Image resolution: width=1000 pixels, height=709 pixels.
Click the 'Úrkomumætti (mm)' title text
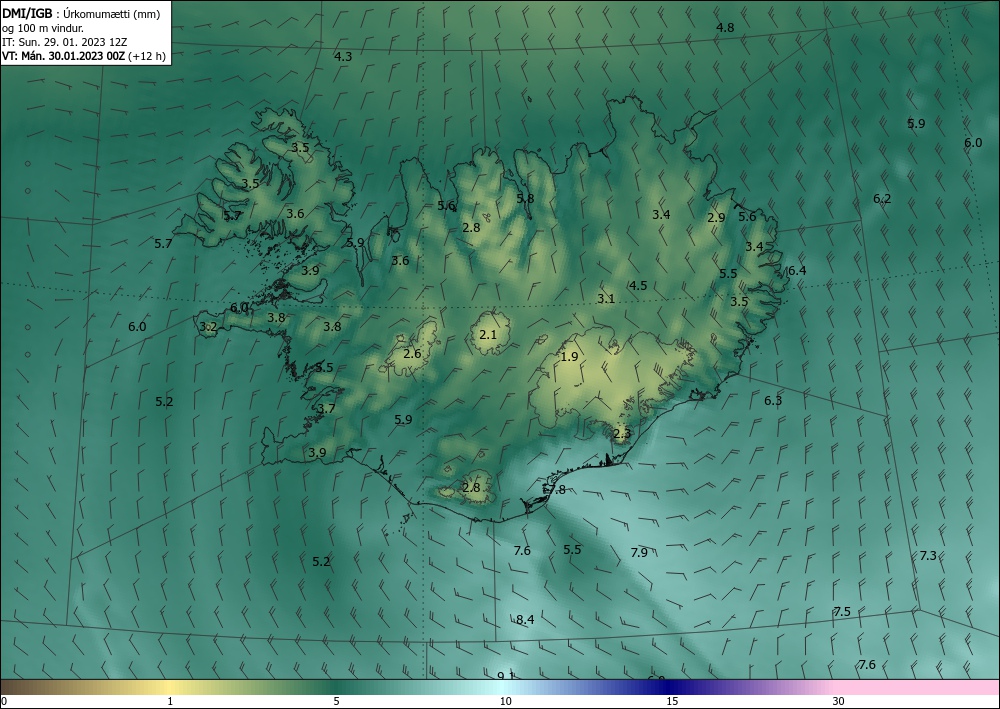112,14
